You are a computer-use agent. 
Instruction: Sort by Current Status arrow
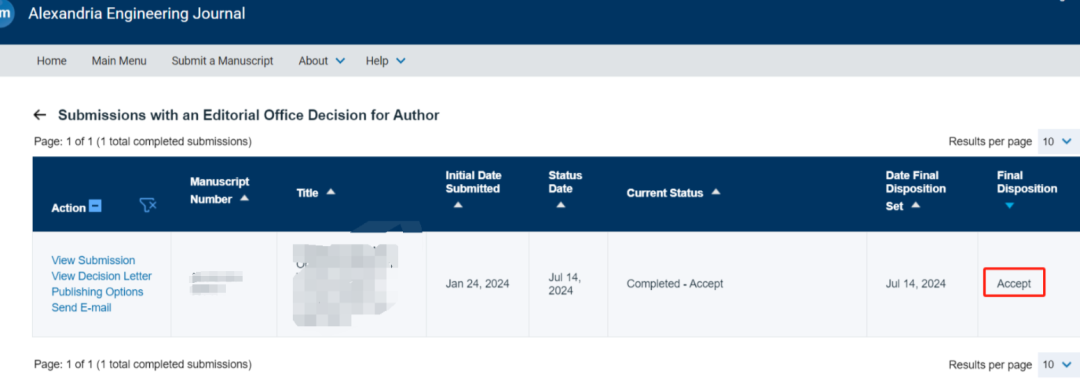click(715, 192)
